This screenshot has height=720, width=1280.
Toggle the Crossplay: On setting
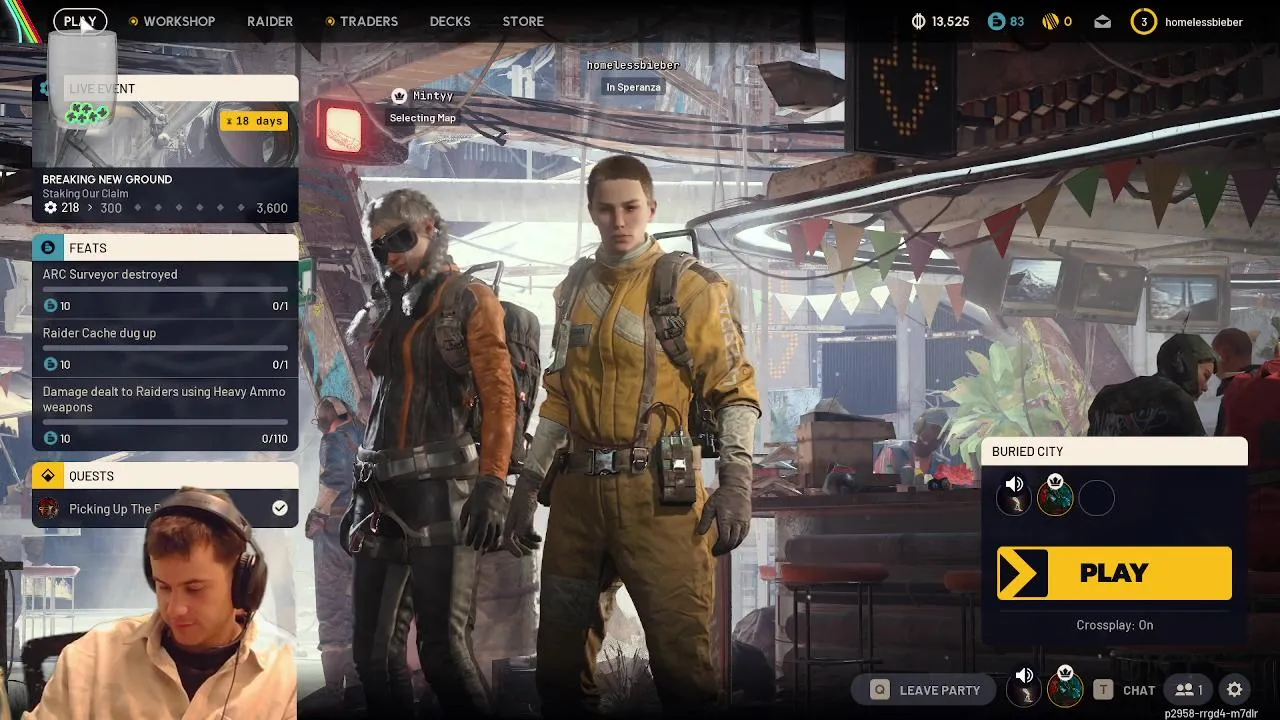(1114, 625)
